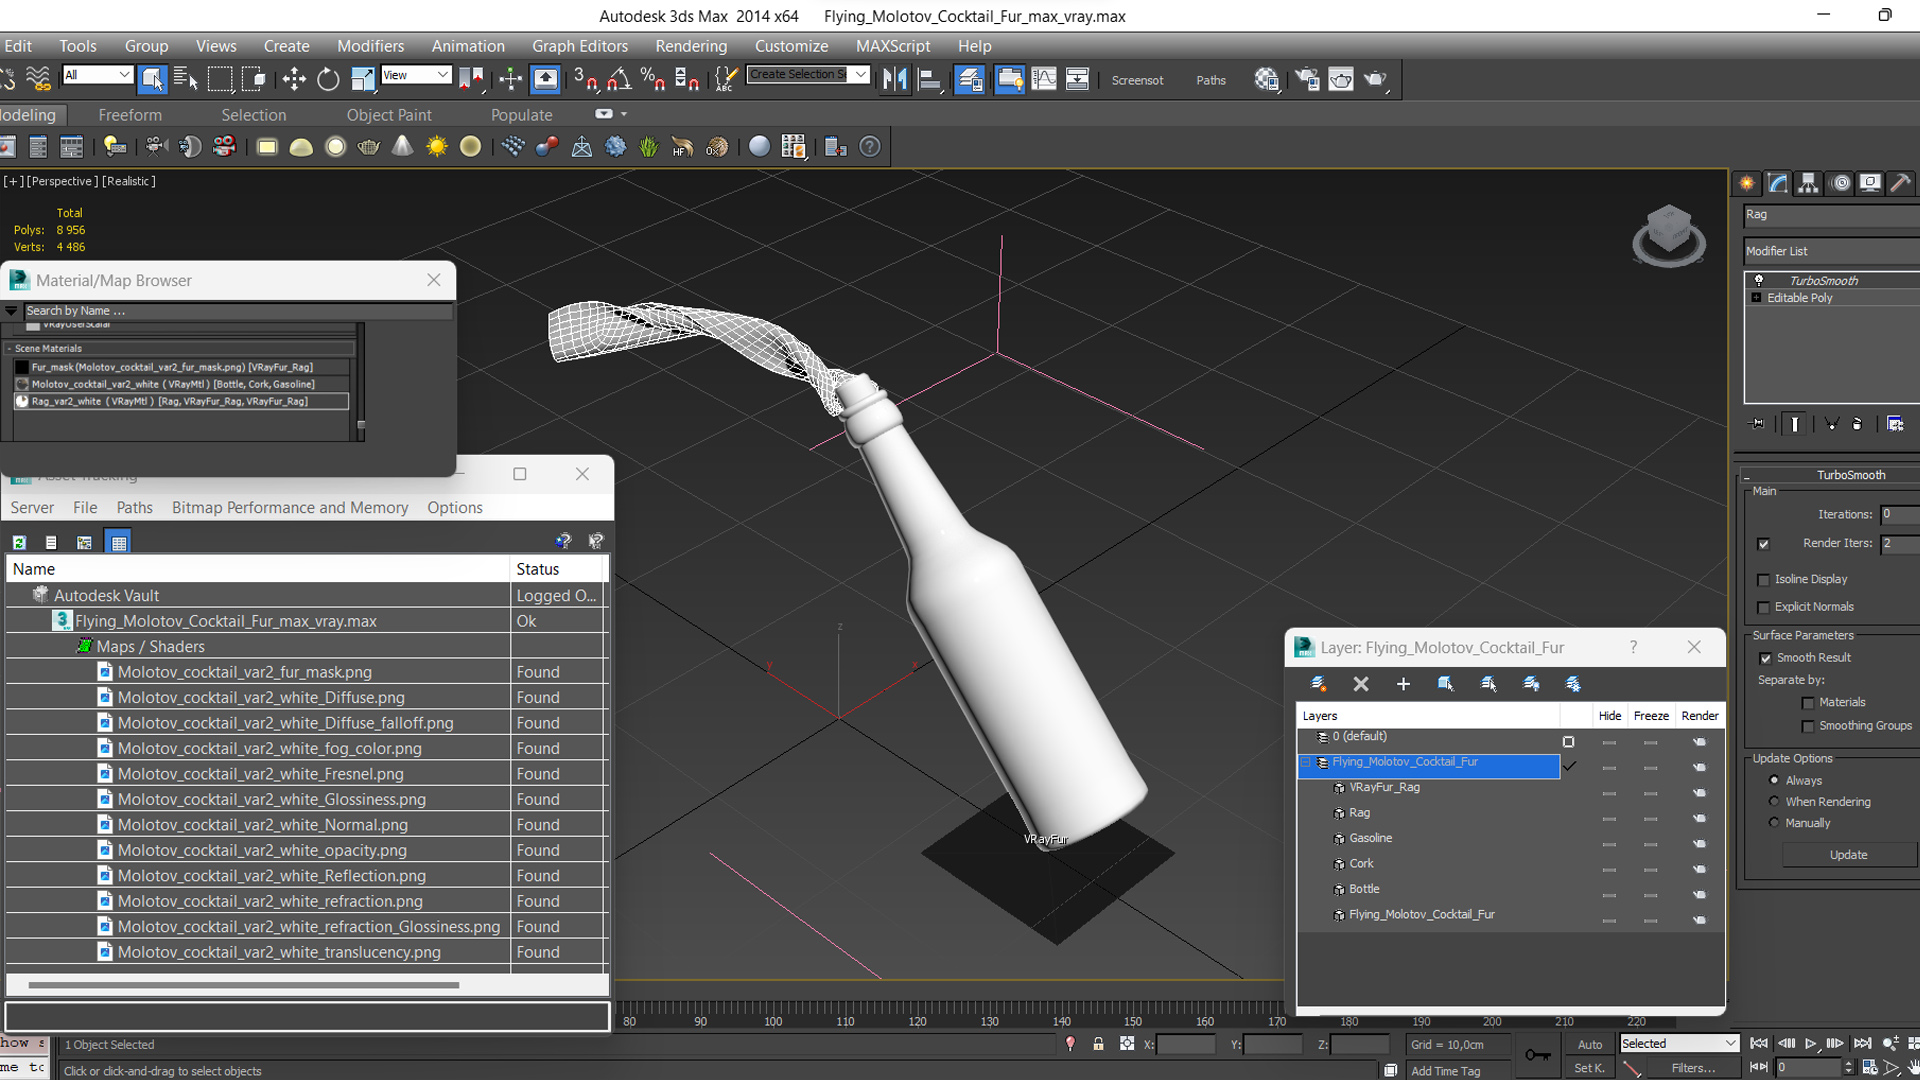
Task: Toggle Render Iters checkbox
Action: tap(1764, 544)
